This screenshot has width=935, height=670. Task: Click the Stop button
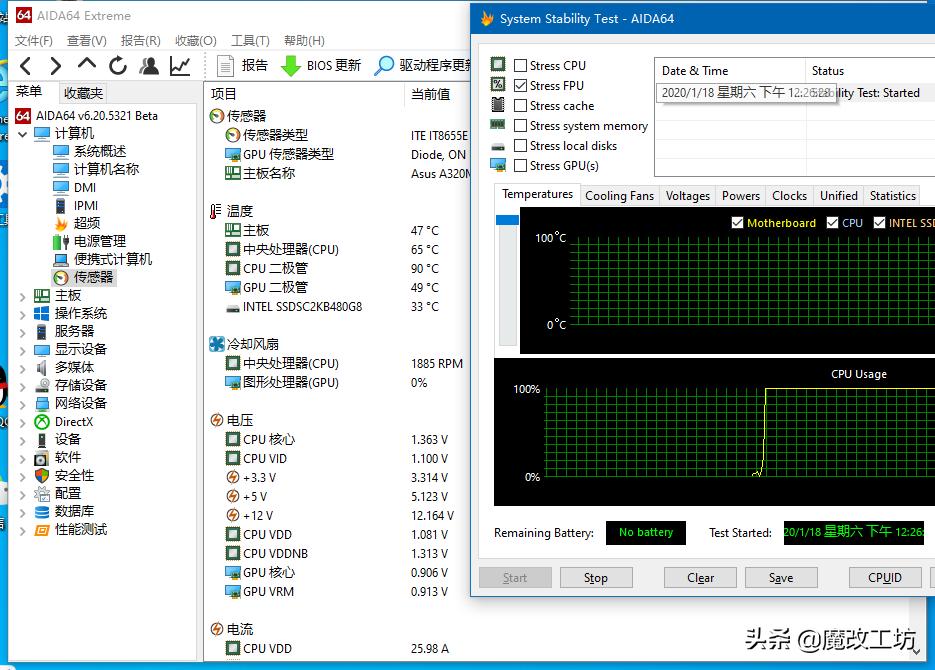point(596,577)
